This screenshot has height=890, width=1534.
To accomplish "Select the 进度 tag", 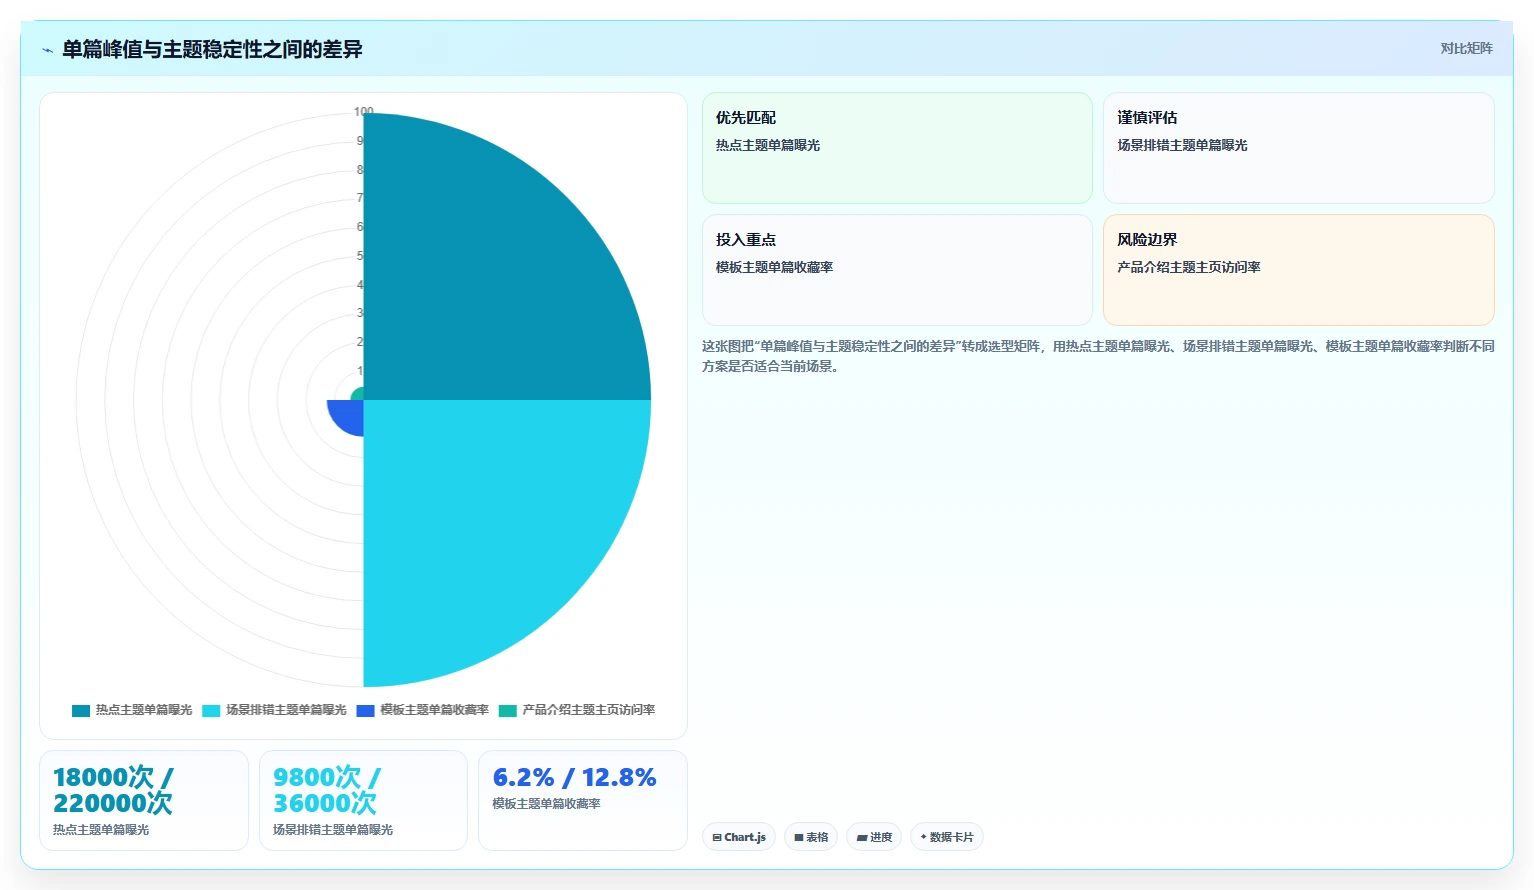I will 874,837.
